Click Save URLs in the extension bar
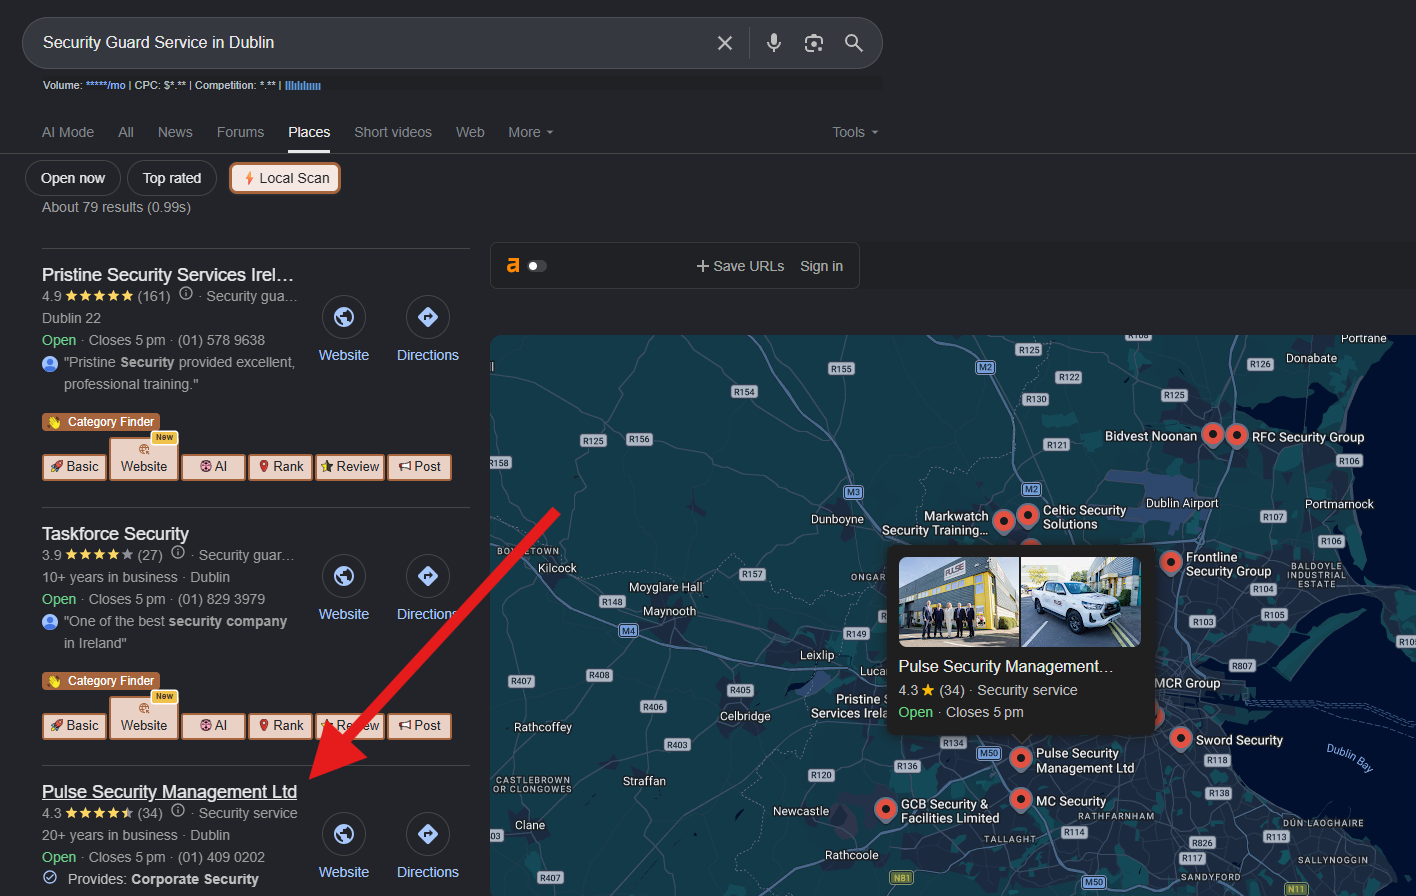Viewport: 1416px width, 896px height. tap(740, 266)
